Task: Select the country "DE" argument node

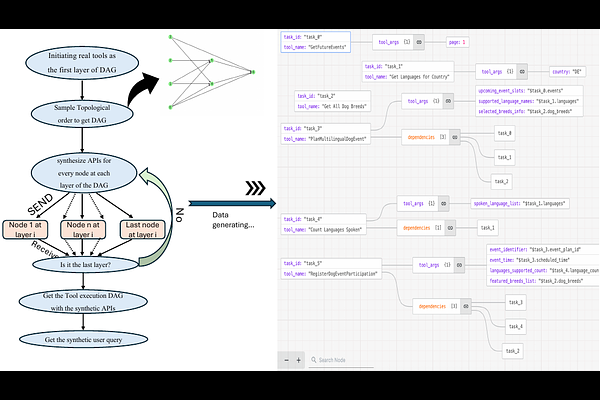Action: click(567, 72)
